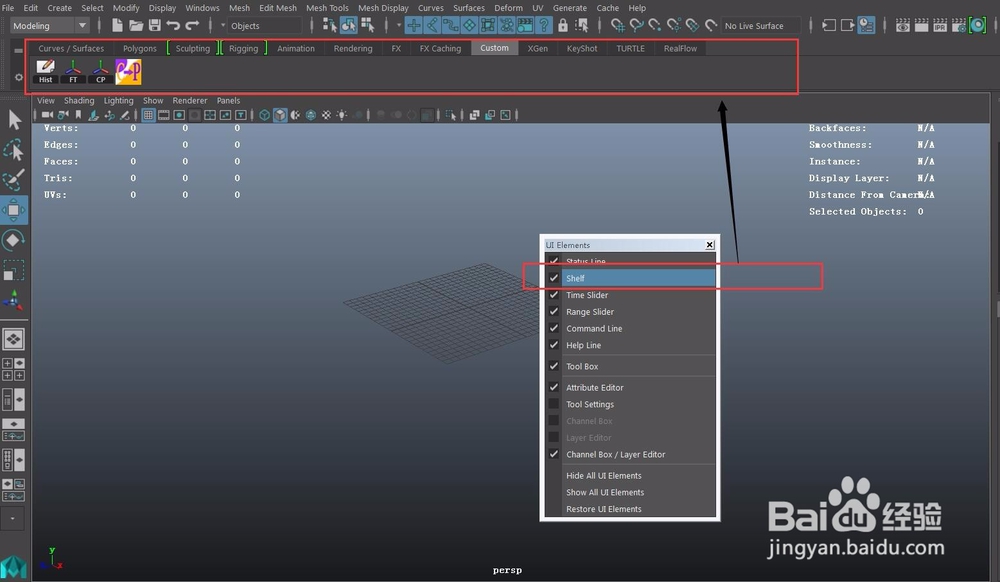Click viewport wireframe cube icon

click(265, 115)
